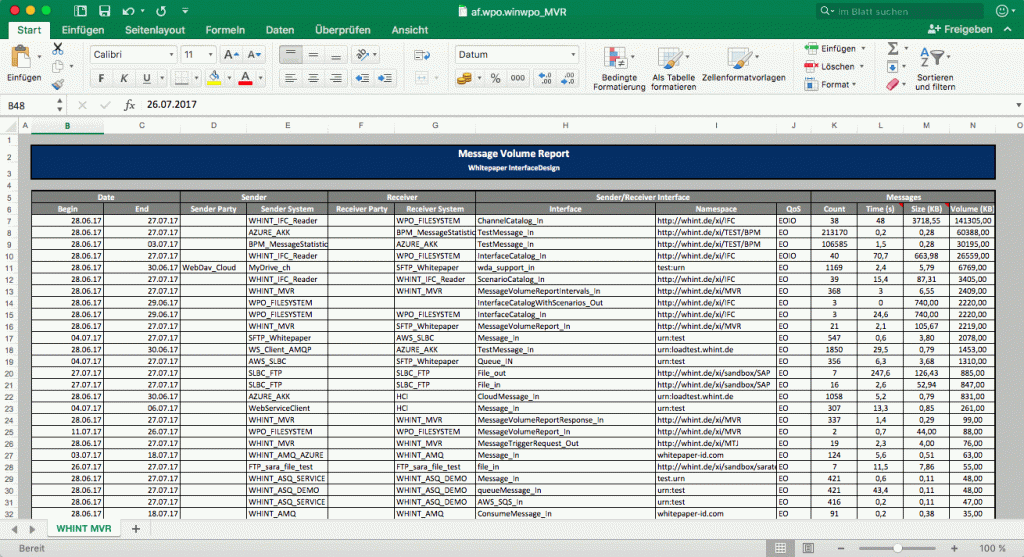Click the Save icon in title bar
Screen dimensions: 1024x557
104,11
